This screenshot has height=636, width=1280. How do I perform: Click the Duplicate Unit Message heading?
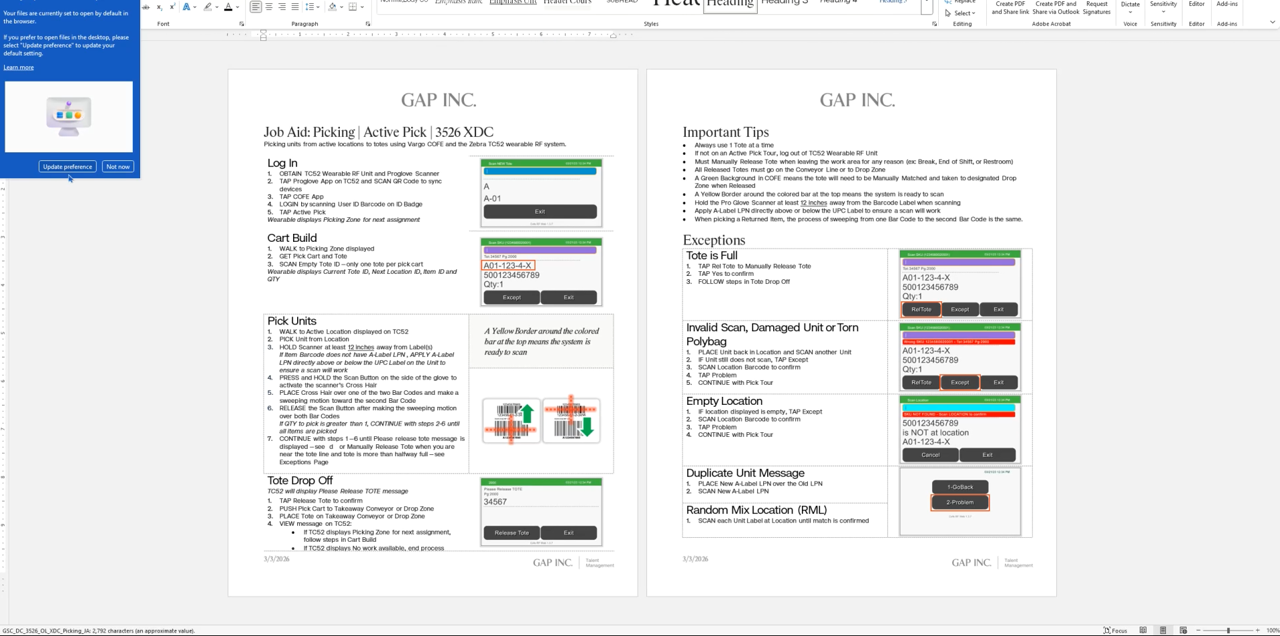(x=745, y=473)
